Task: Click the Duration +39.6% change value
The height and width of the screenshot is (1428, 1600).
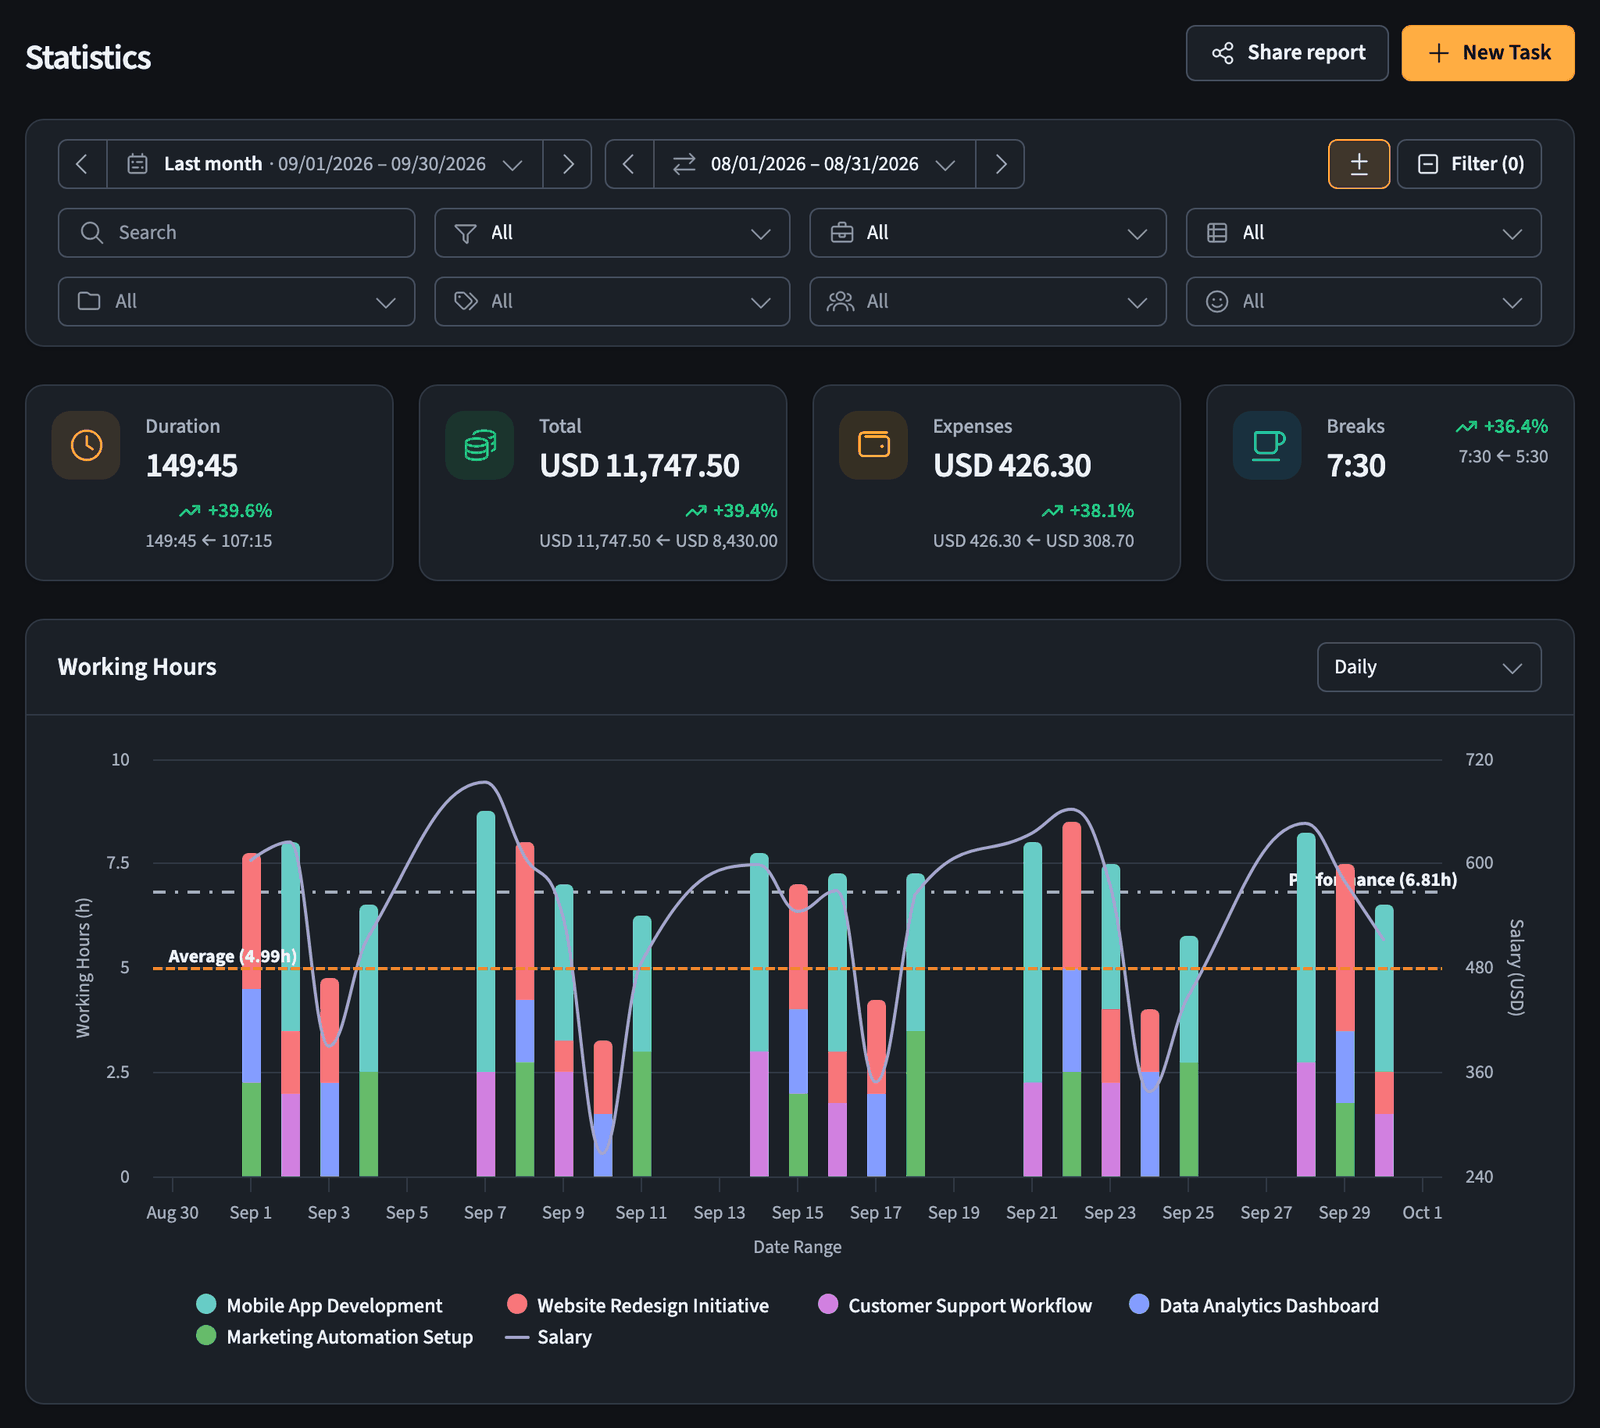Action: click(226, 511)
